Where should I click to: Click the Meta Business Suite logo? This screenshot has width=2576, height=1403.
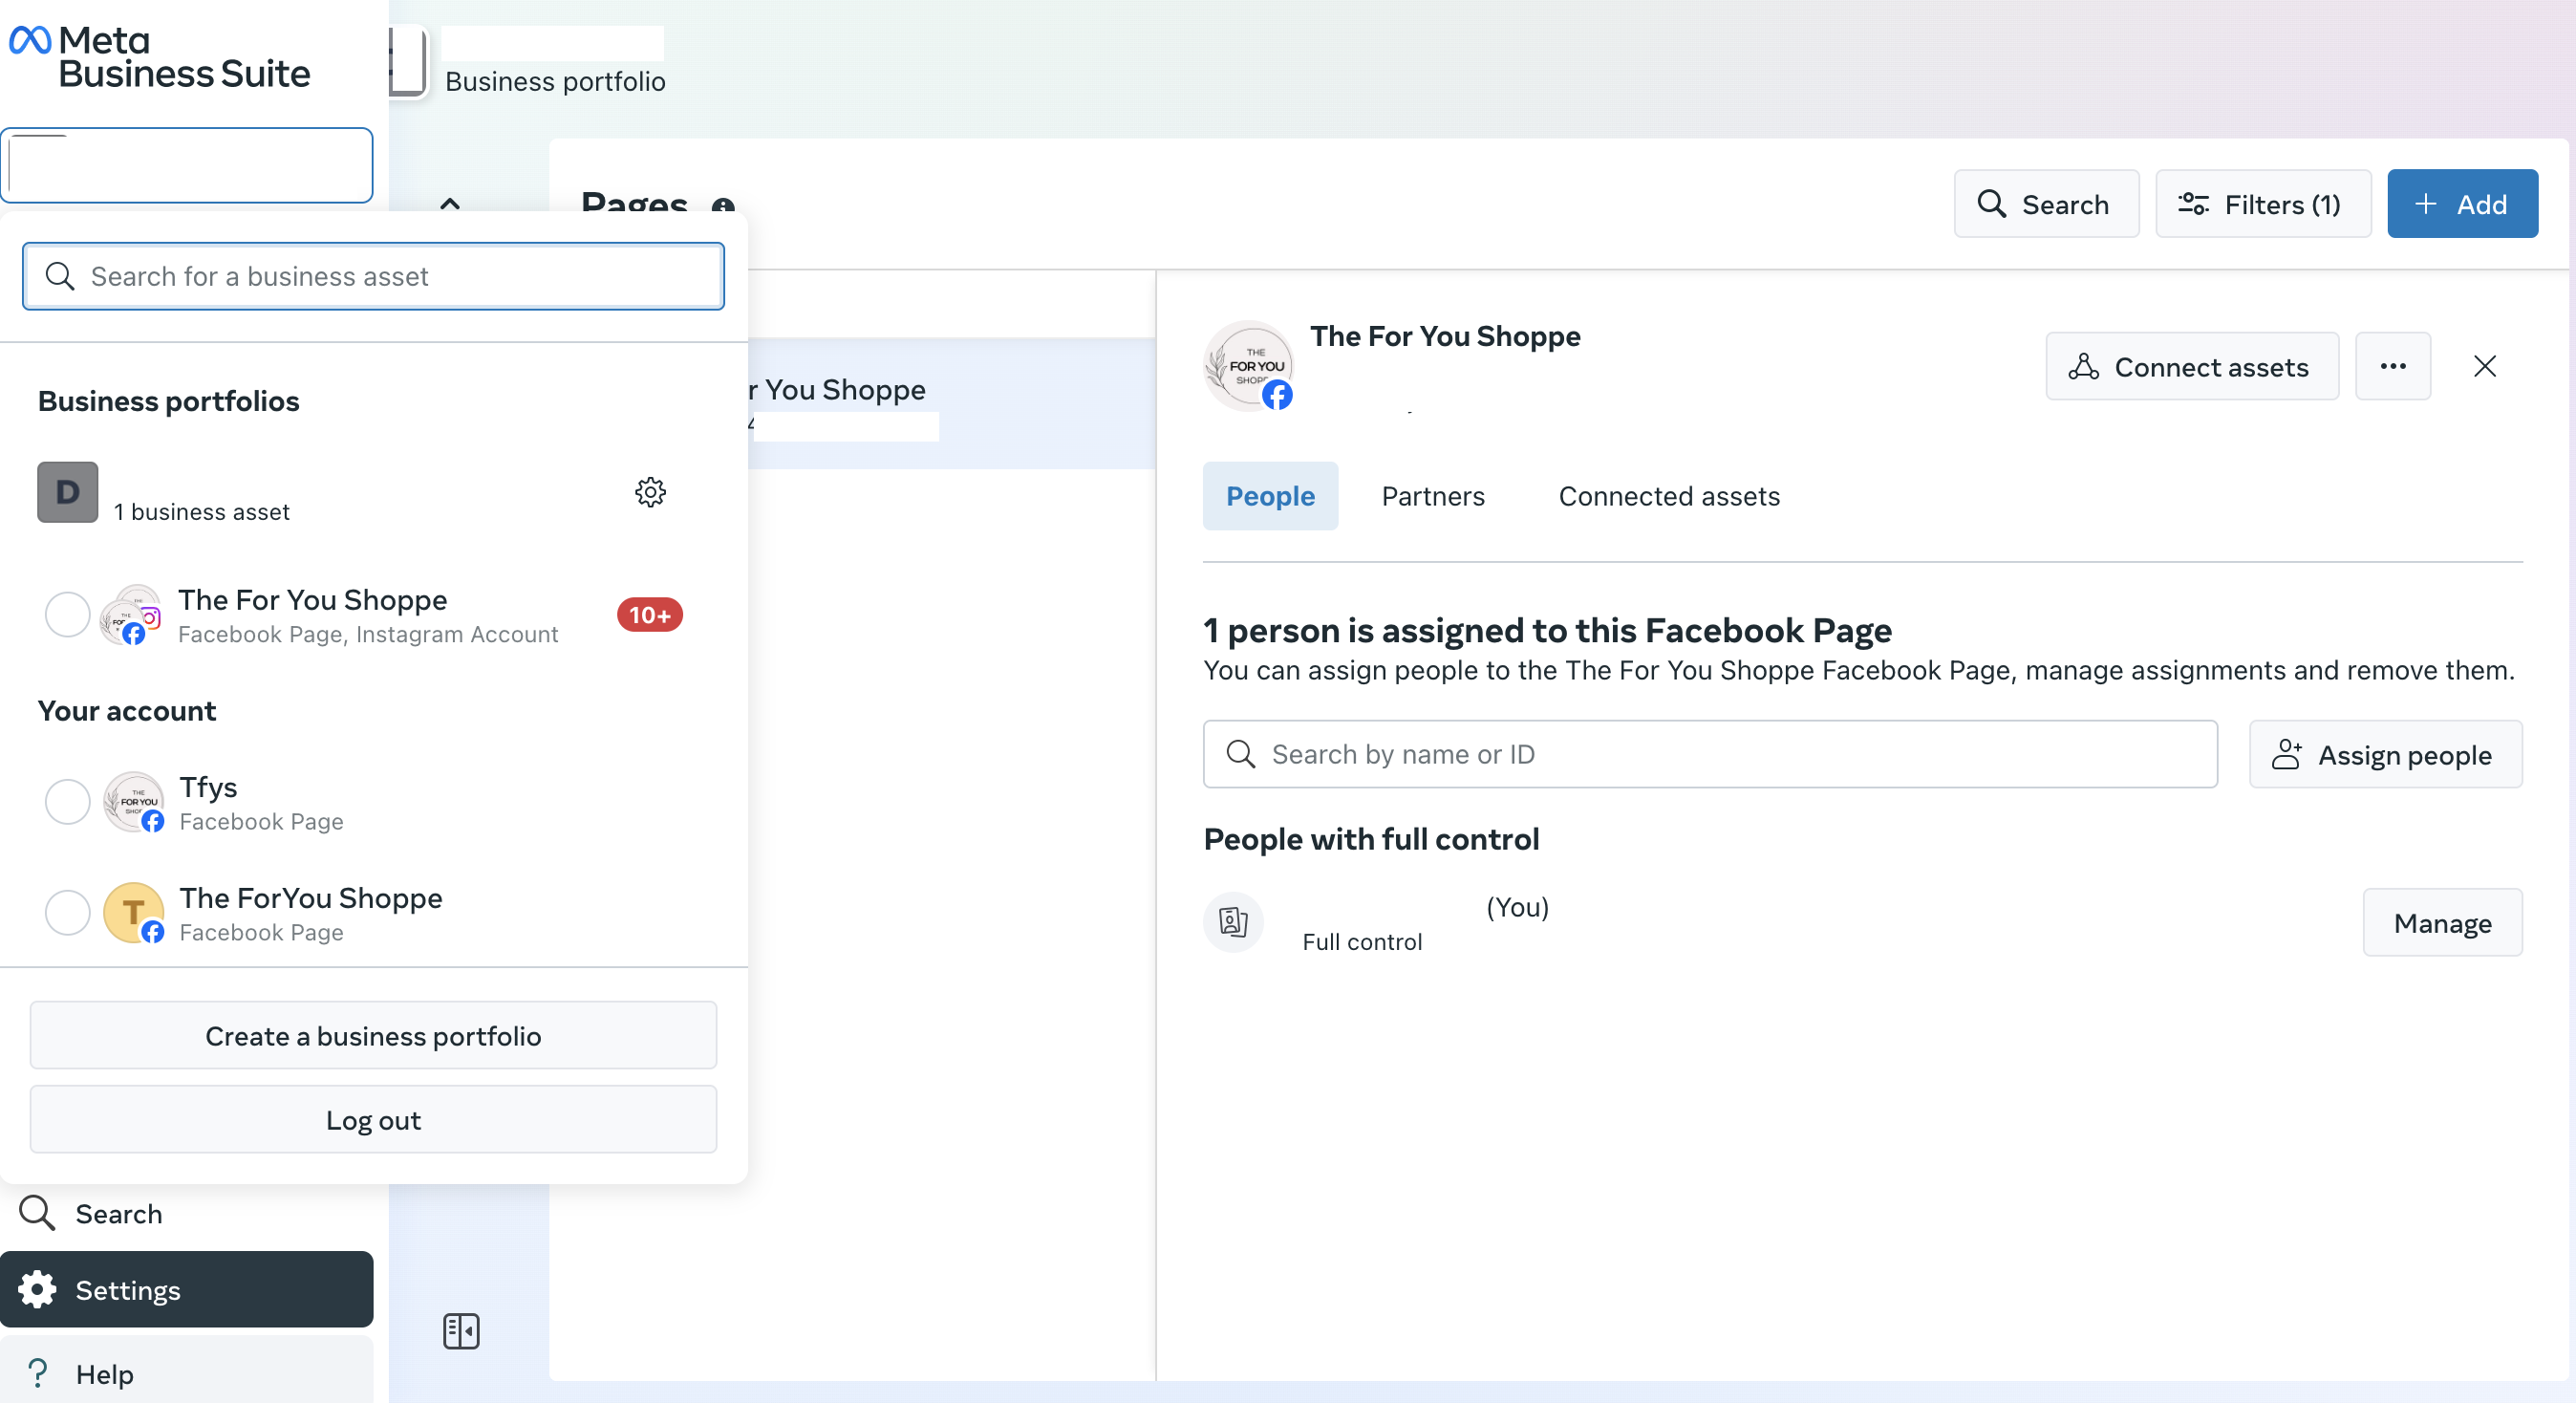tap(160, 57)
